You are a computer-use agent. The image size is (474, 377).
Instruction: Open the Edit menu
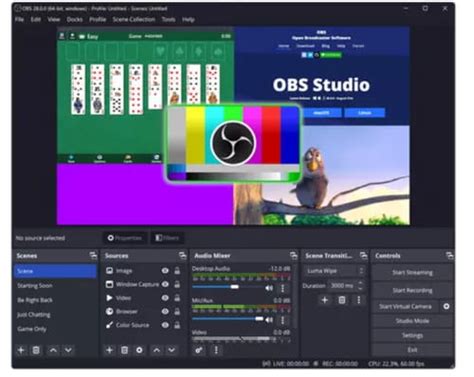tap(35, 19)
